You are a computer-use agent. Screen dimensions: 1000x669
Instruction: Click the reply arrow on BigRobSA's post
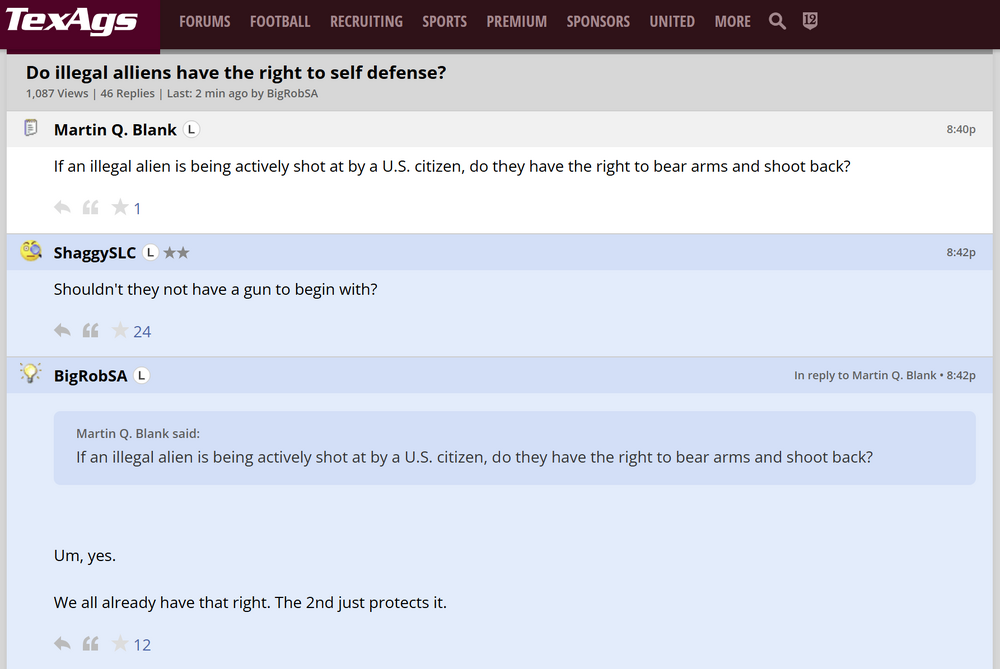[62, 644]
